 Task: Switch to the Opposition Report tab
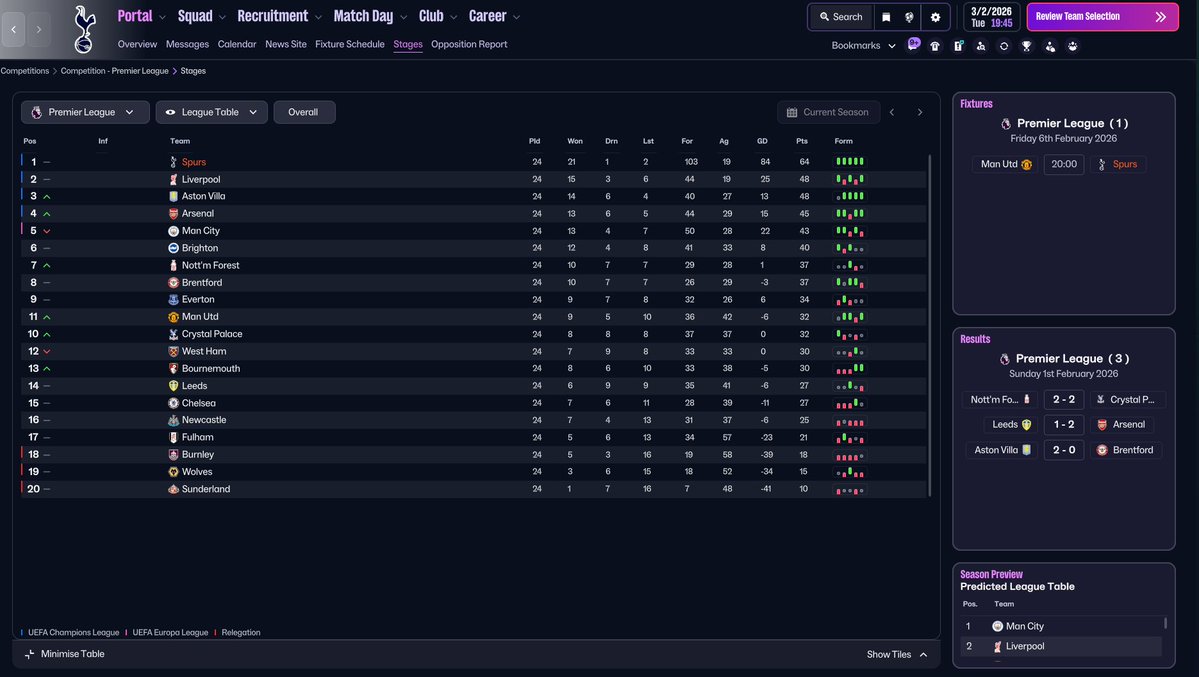pos(470,44)
